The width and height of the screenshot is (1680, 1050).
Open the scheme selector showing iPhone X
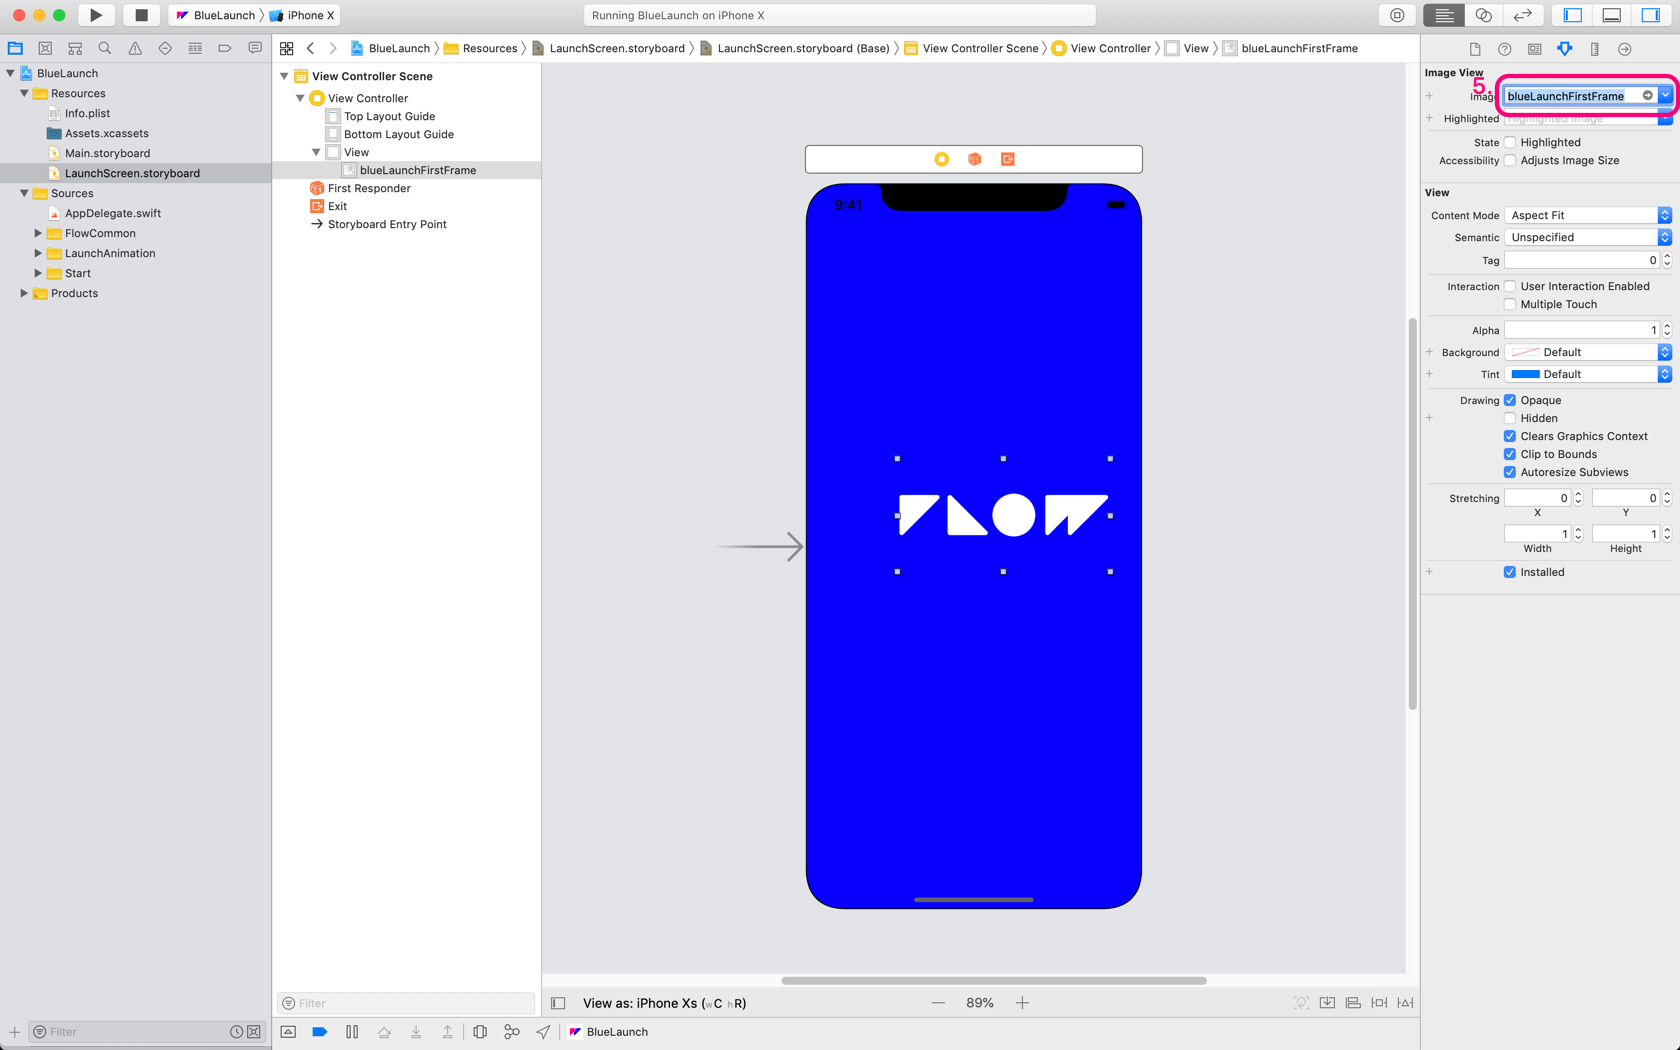click(303, 15)
